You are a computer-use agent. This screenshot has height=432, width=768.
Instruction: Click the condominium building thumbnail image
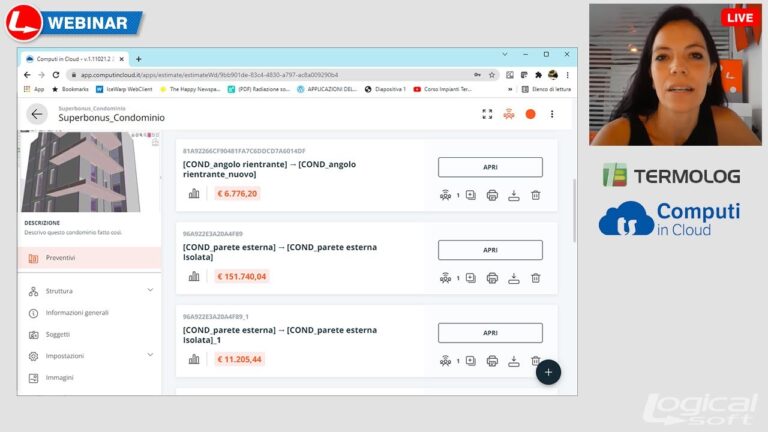(90, 171)
